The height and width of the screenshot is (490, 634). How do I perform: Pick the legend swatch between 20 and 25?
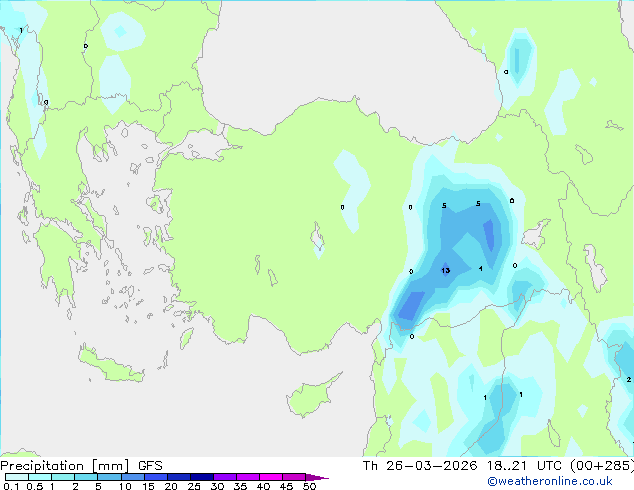tap(179, 477)
